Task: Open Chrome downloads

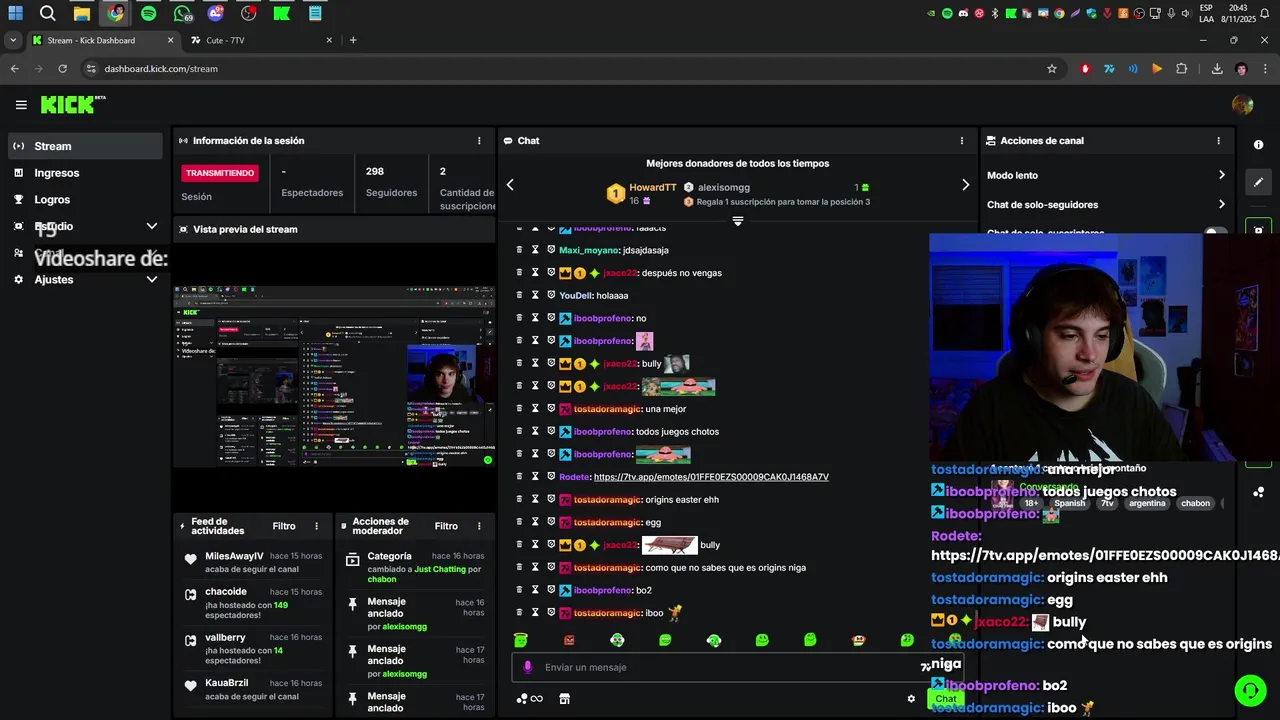Action: (1217, 69)
